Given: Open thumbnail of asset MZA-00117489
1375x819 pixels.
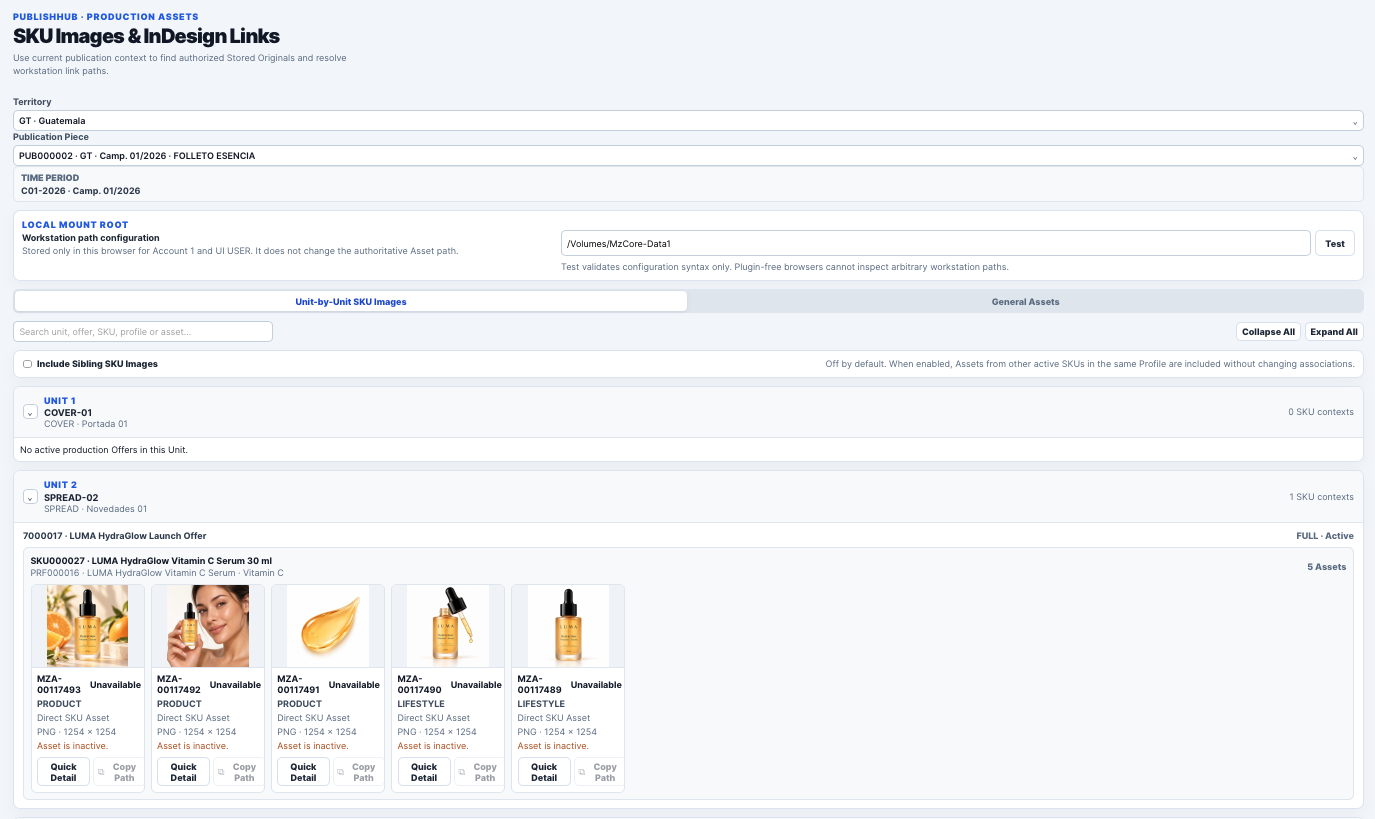Looking at the screenshot, I should coord(568,626).
